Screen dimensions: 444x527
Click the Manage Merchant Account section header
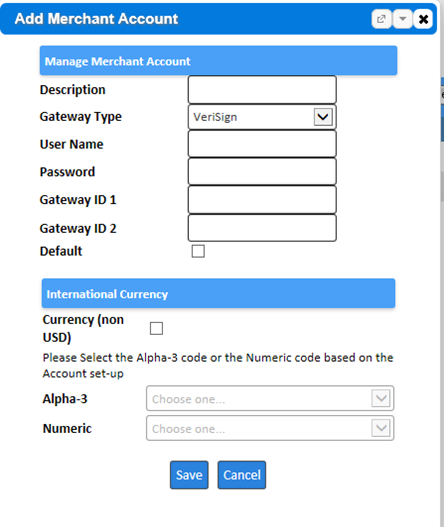click(x=218, y=61)
